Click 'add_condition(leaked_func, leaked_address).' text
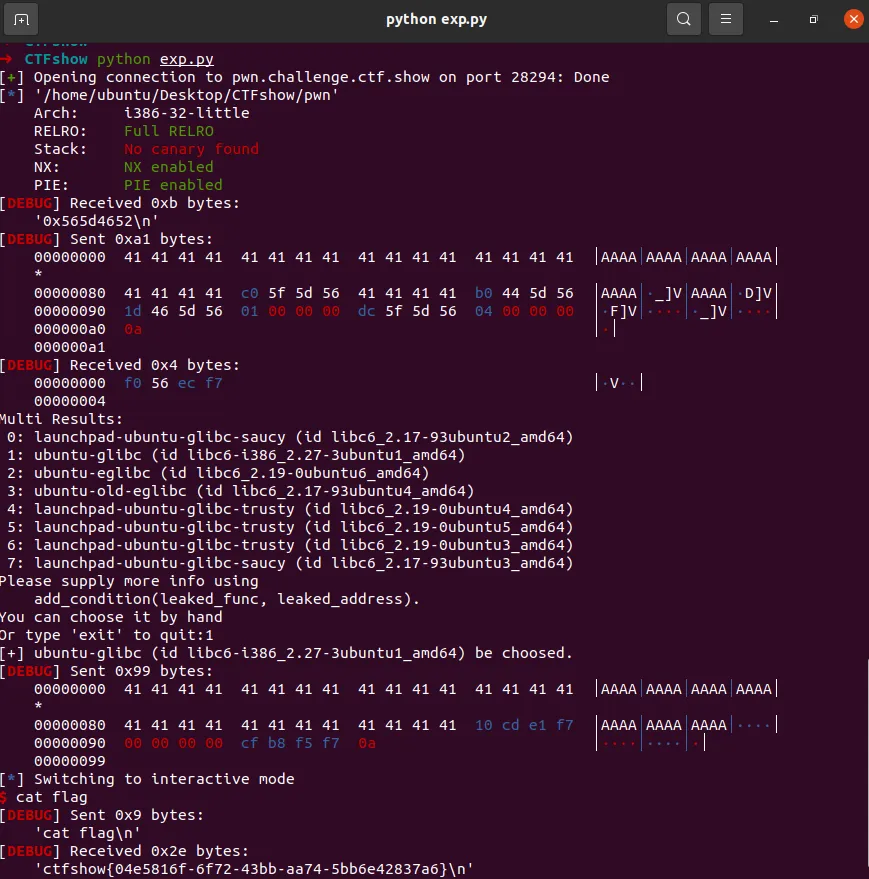Screen dimensions: 869x879 coord(227,599)
